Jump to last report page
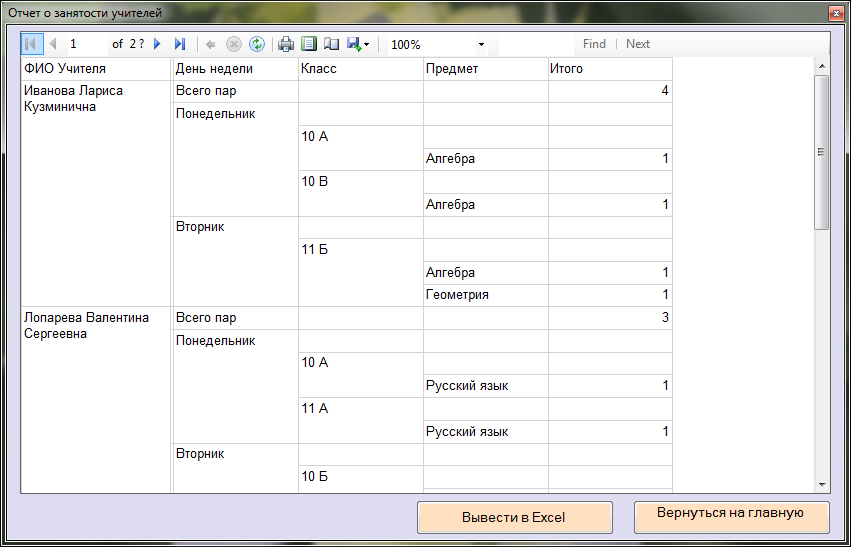 [x=180, y=44]
